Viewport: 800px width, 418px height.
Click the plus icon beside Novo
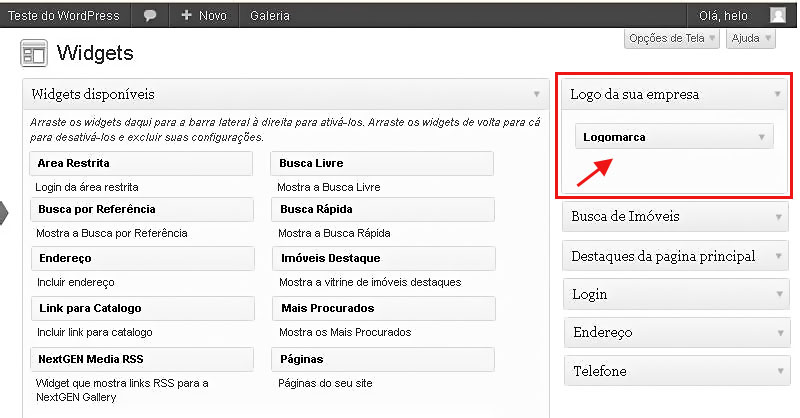187,16
